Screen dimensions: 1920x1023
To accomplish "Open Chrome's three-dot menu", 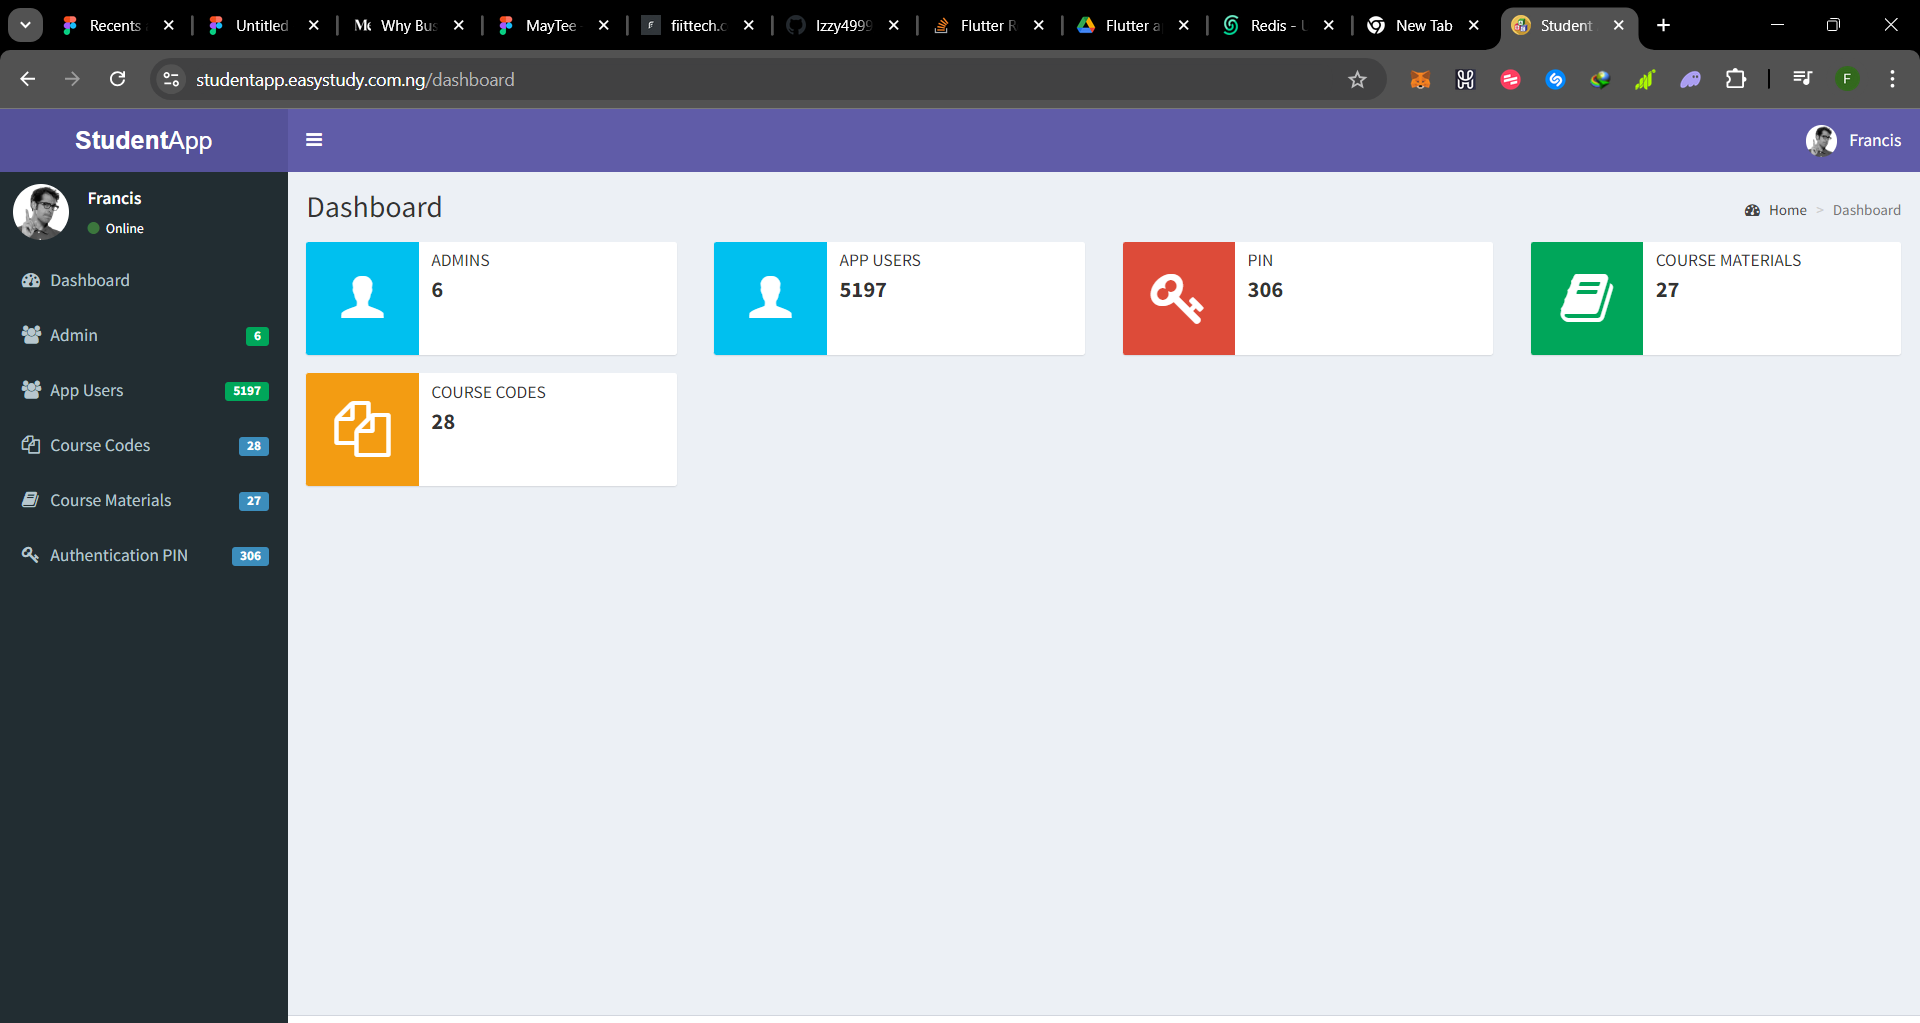I will [1892, 80].
